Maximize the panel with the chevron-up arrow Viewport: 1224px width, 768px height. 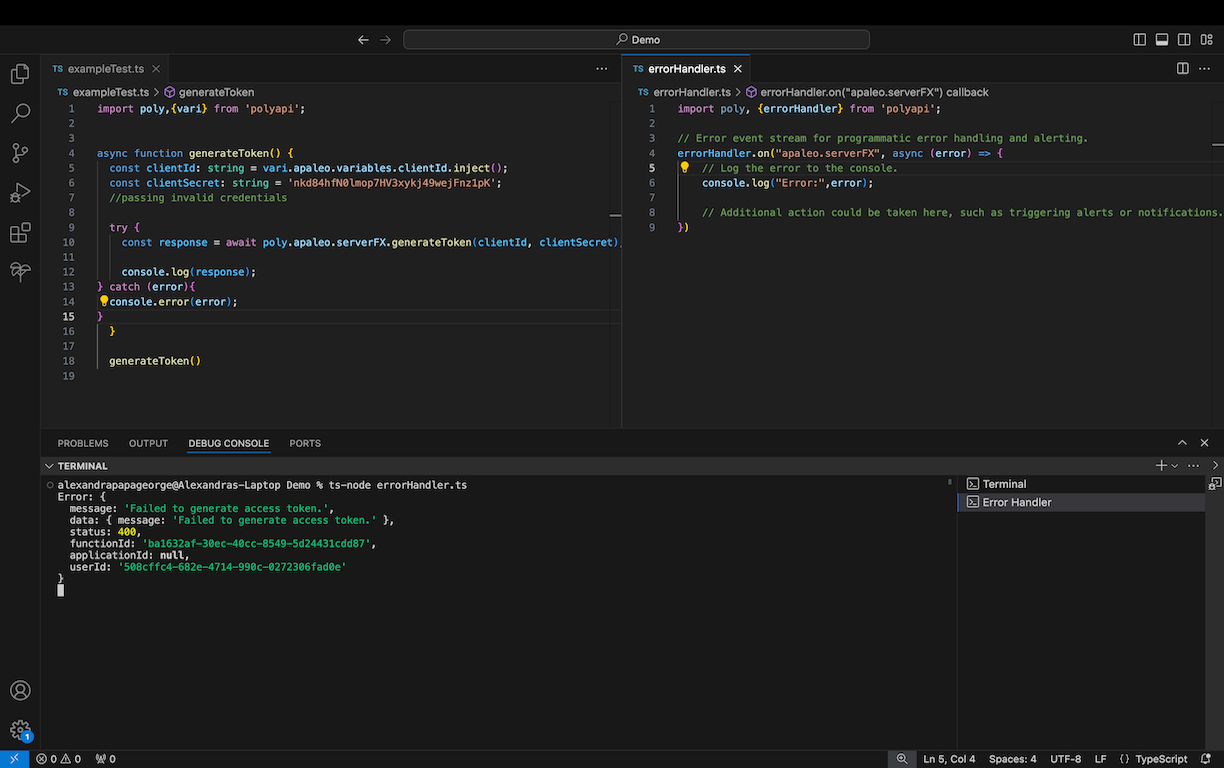coord(1182,443)
